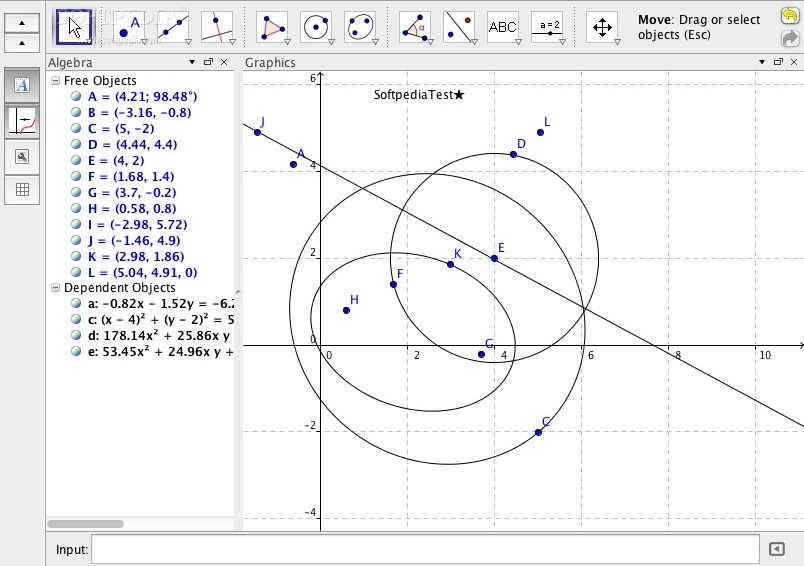This screenshot has width=804, height=566.
Task: Click the Undo arrow button
Action: (789, 17)
